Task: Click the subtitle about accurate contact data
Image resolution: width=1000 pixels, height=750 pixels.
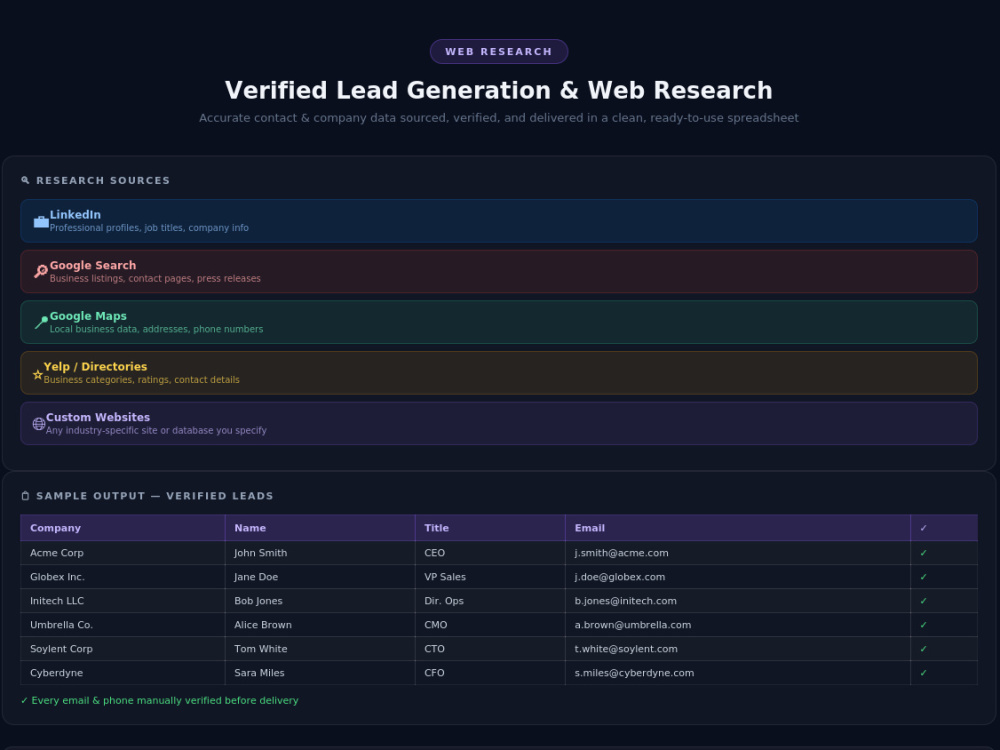Action: tap(499, 118)
